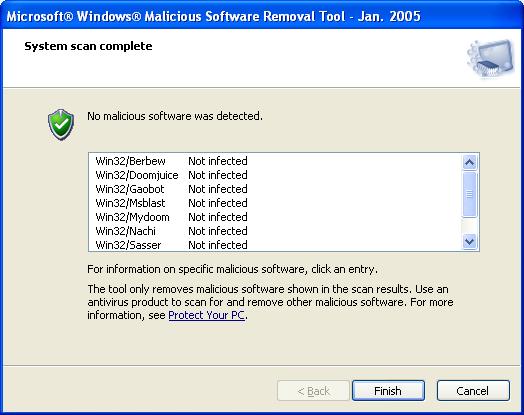The image size is (524, 415).
Task: Click the green shield checkmark icon
Action: point(61,124)
